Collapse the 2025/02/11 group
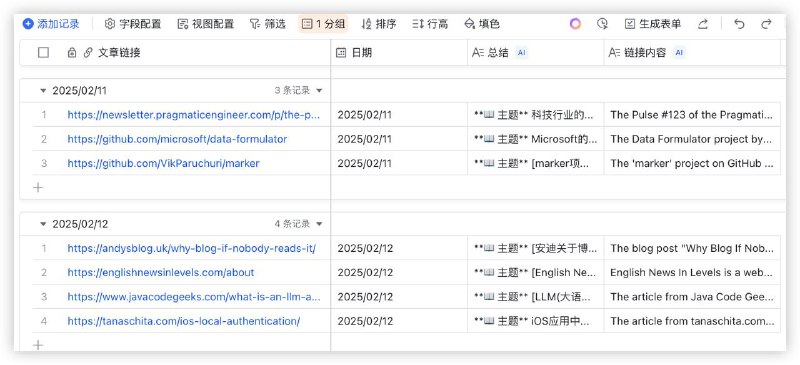 [x=43, y=91]
